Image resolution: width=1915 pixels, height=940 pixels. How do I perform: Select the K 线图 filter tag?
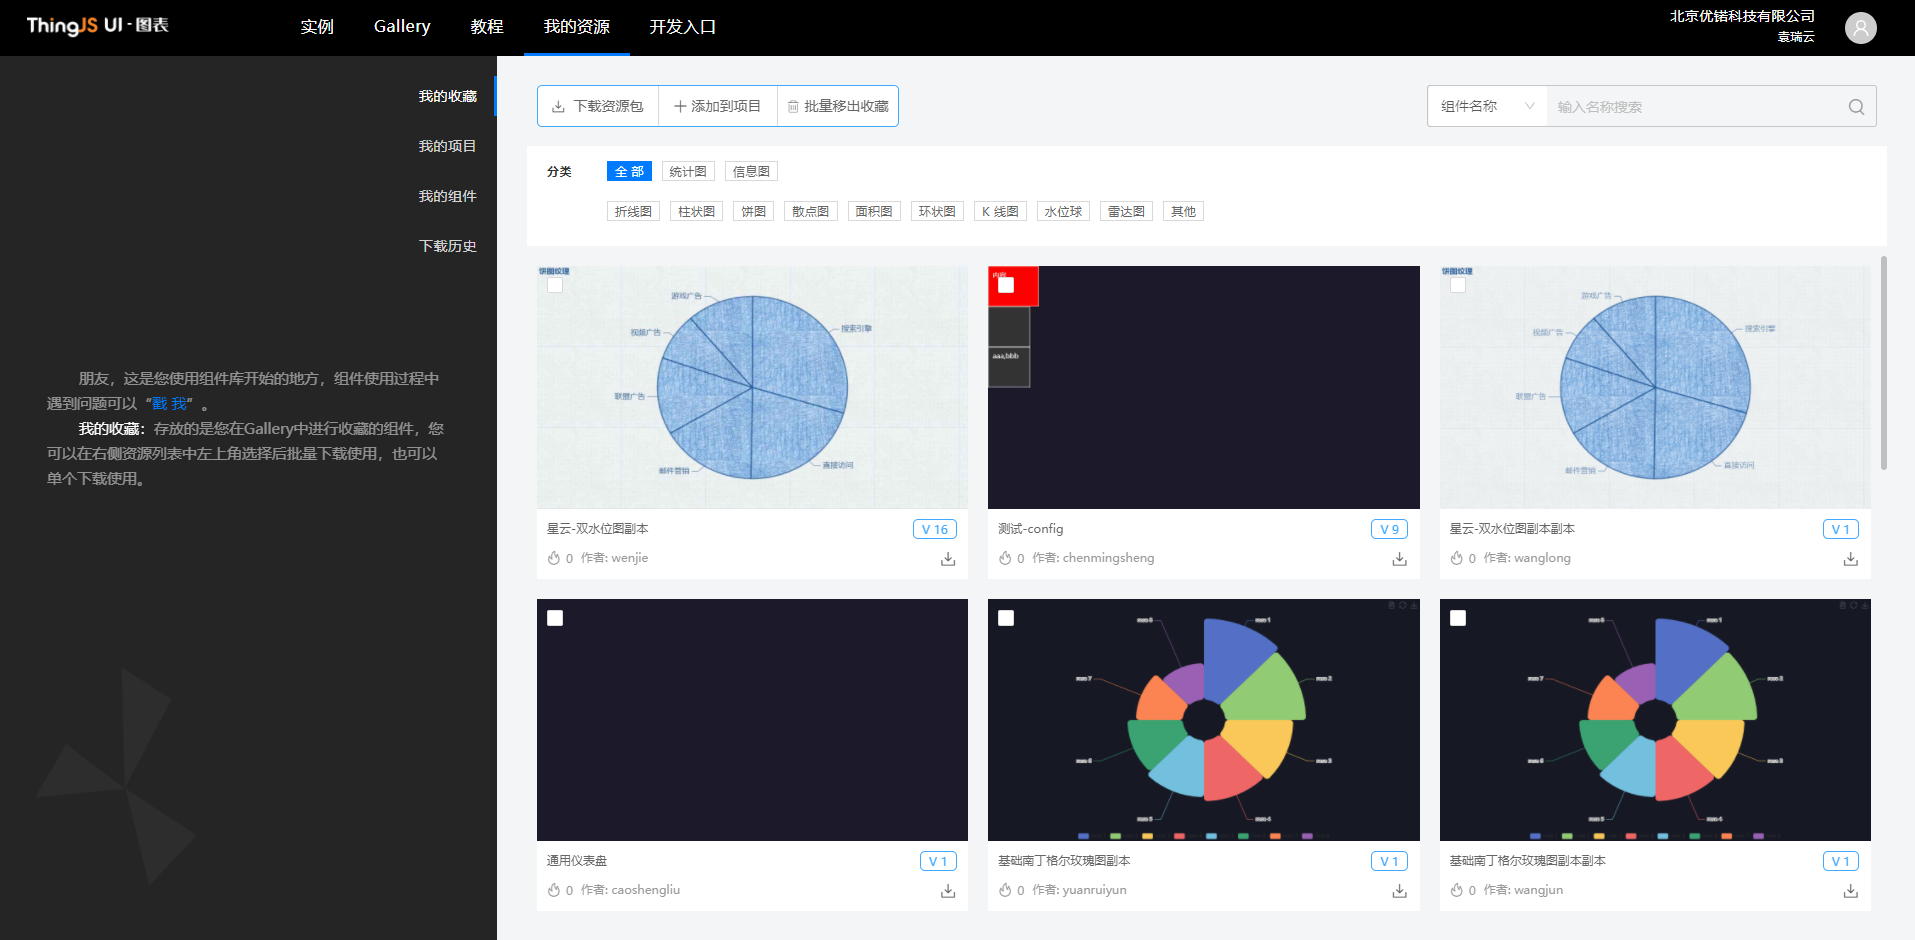click(x=1000, y=211)
